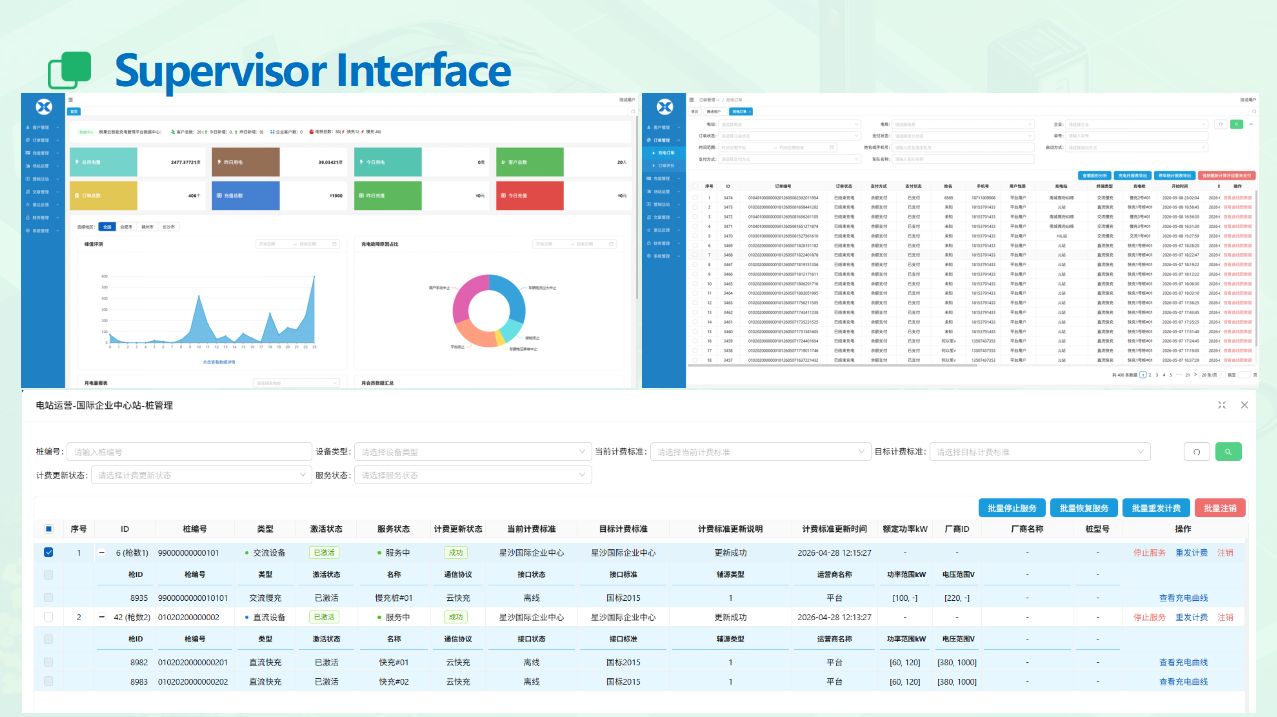Open 订单评价 submenu item in orders sidebar
The width and height of the screenshot is (1277, 717).
pyautogui.click(x=666, y=166)
